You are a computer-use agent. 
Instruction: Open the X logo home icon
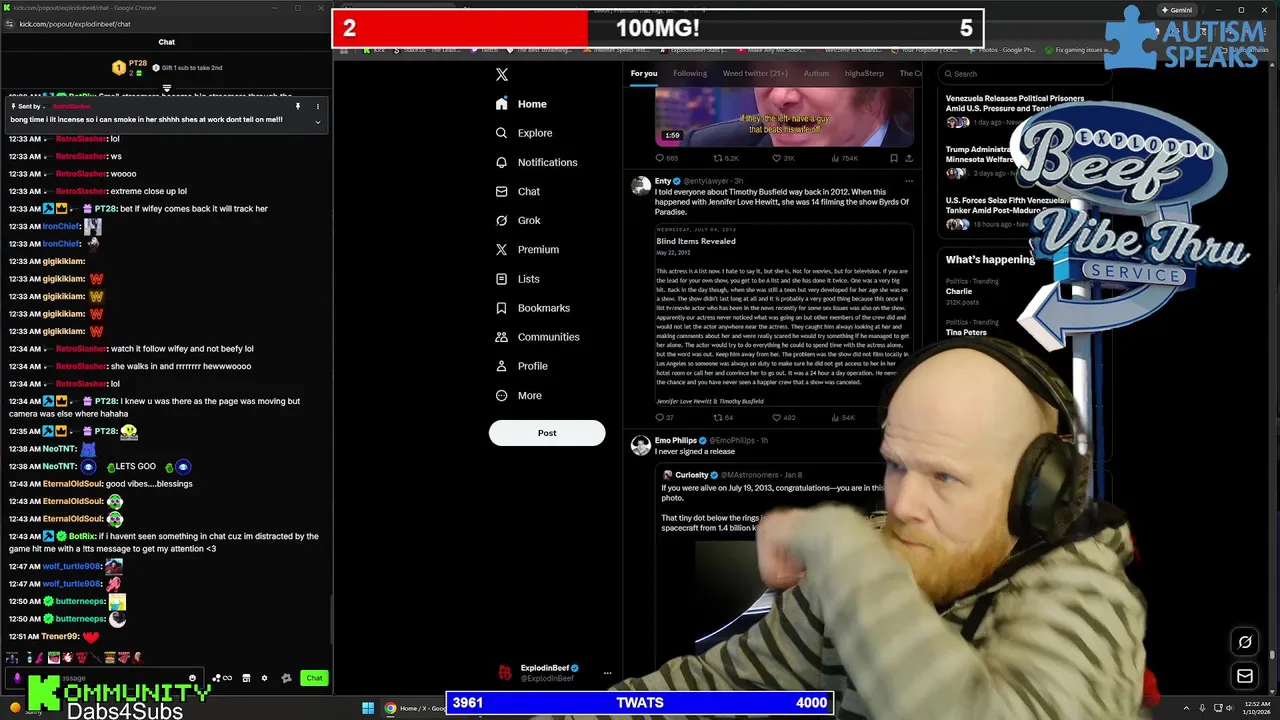coord(502,74)
